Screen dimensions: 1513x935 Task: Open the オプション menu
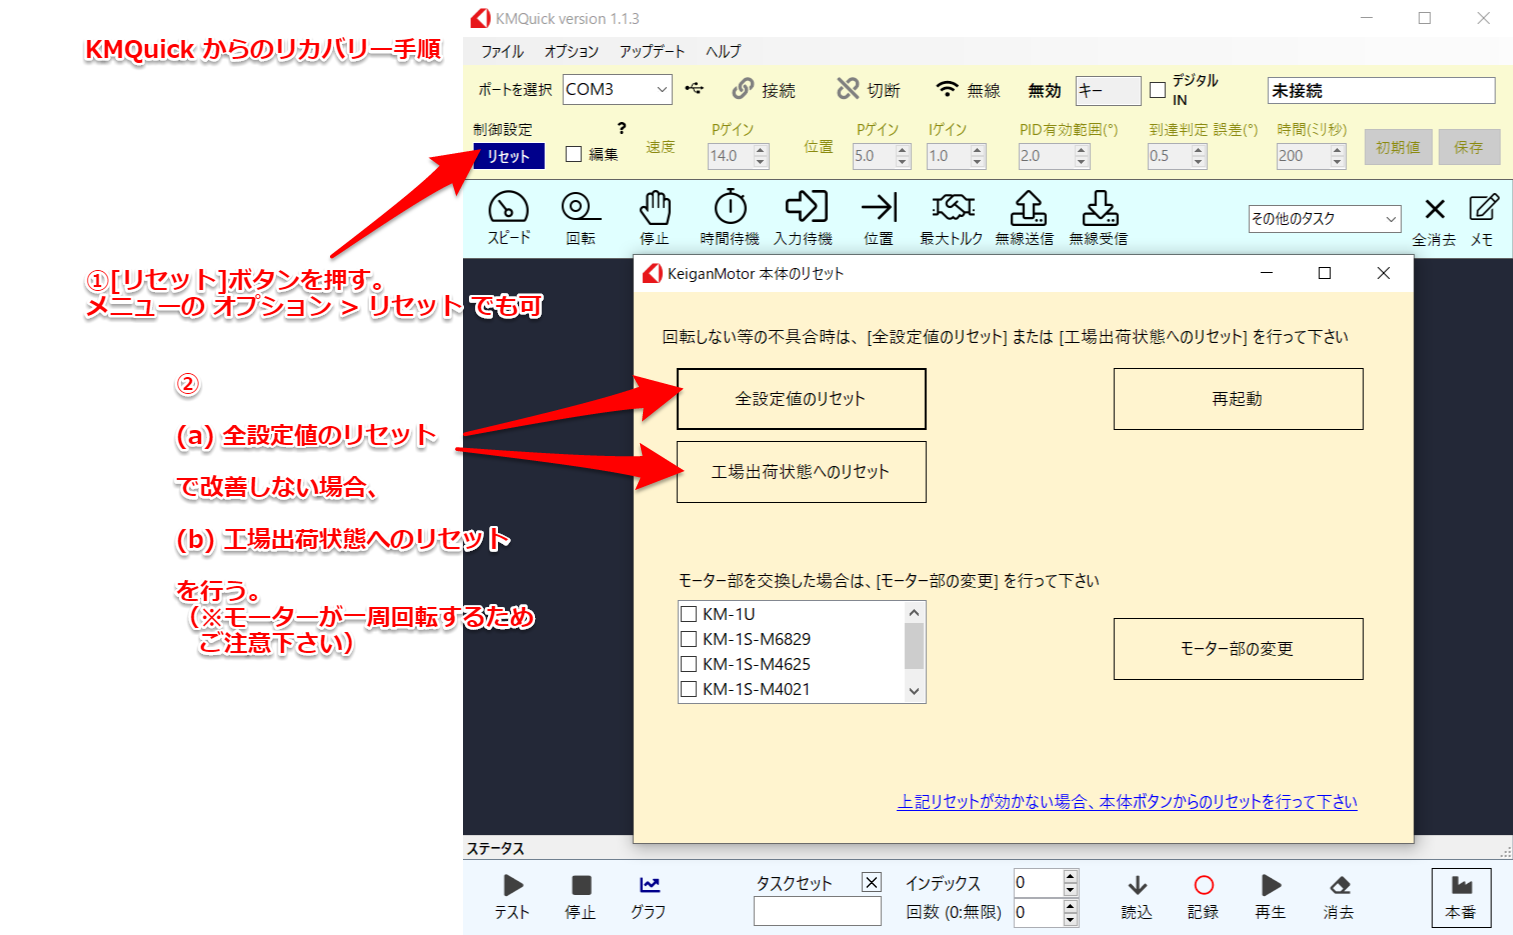pyautogui.click(x=572, y=51)
